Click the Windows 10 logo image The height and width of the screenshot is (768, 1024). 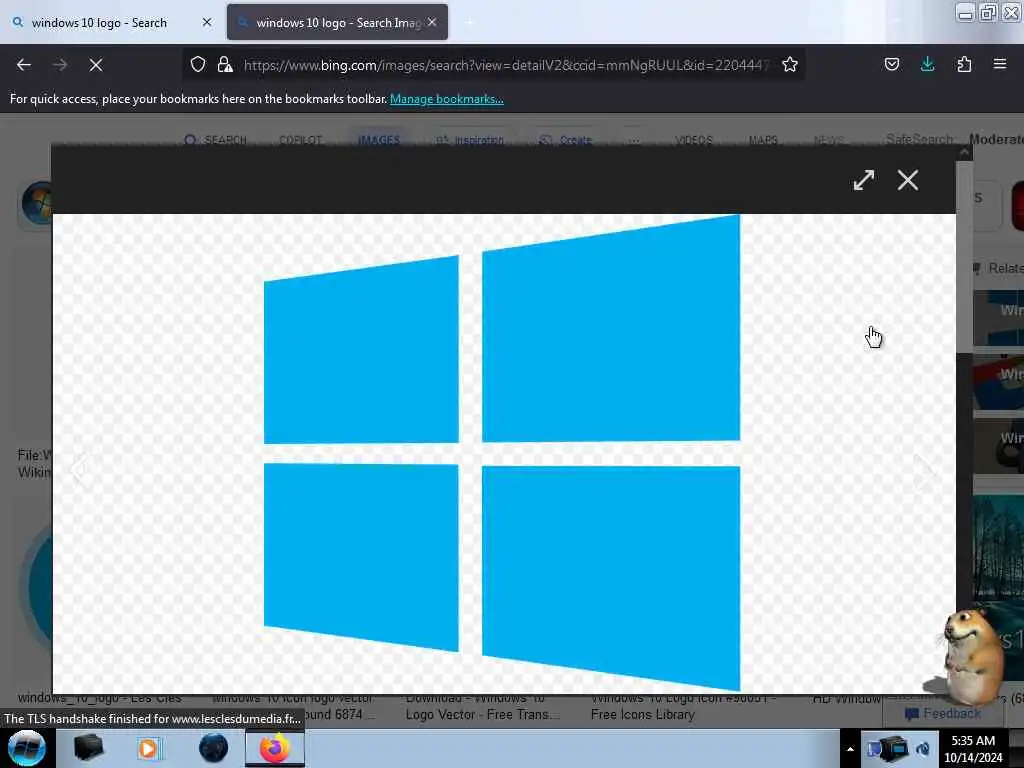[502, 453]
